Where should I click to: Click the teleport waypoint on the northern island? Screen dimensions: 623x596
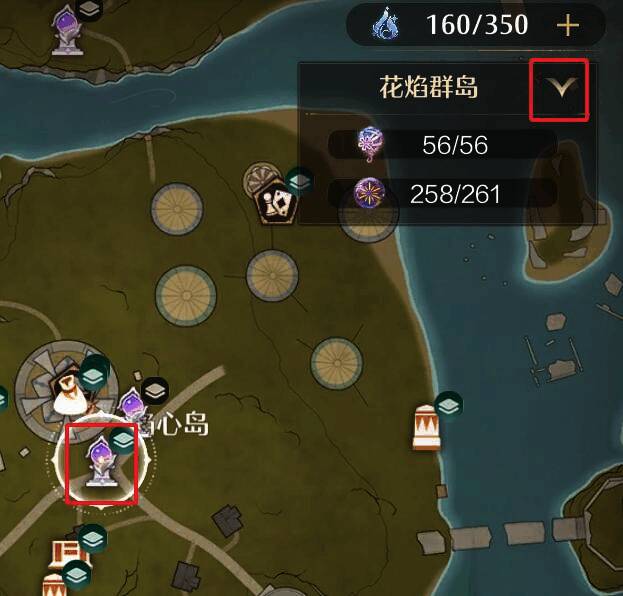coord(68,32)
